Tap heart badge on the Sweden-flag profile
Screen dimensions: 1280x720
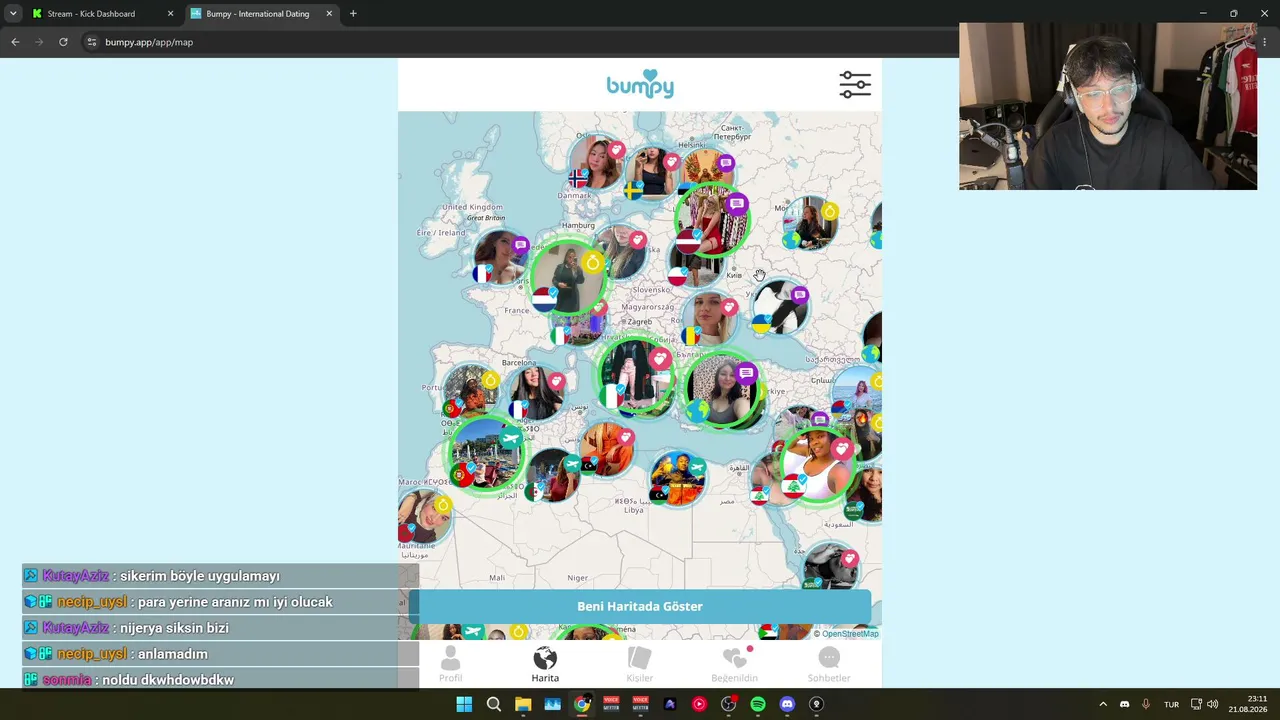[672, 162]
